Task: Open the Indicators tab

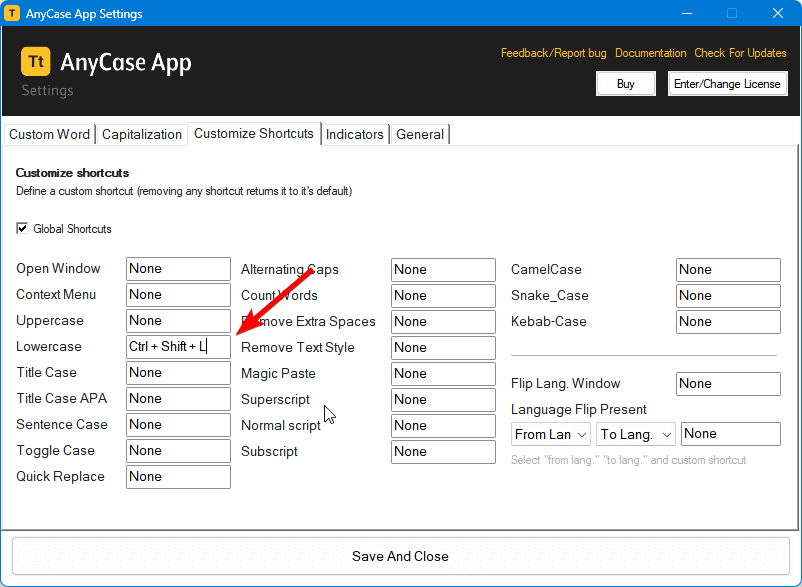Action: click(x=354, y=134)
